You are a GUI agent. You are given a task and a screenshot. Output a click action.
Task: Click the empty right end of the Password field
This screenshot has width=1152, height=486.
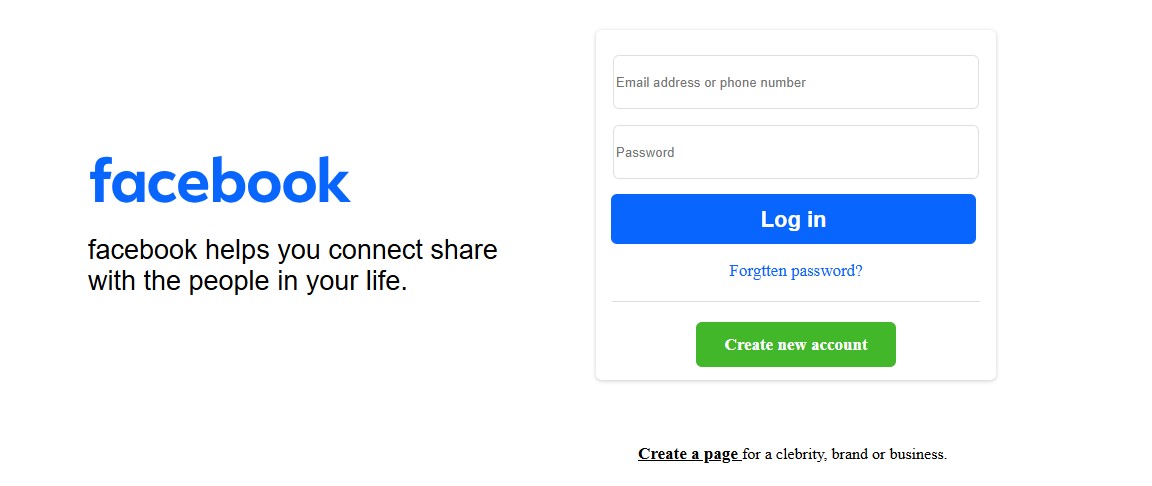point(918,152)
